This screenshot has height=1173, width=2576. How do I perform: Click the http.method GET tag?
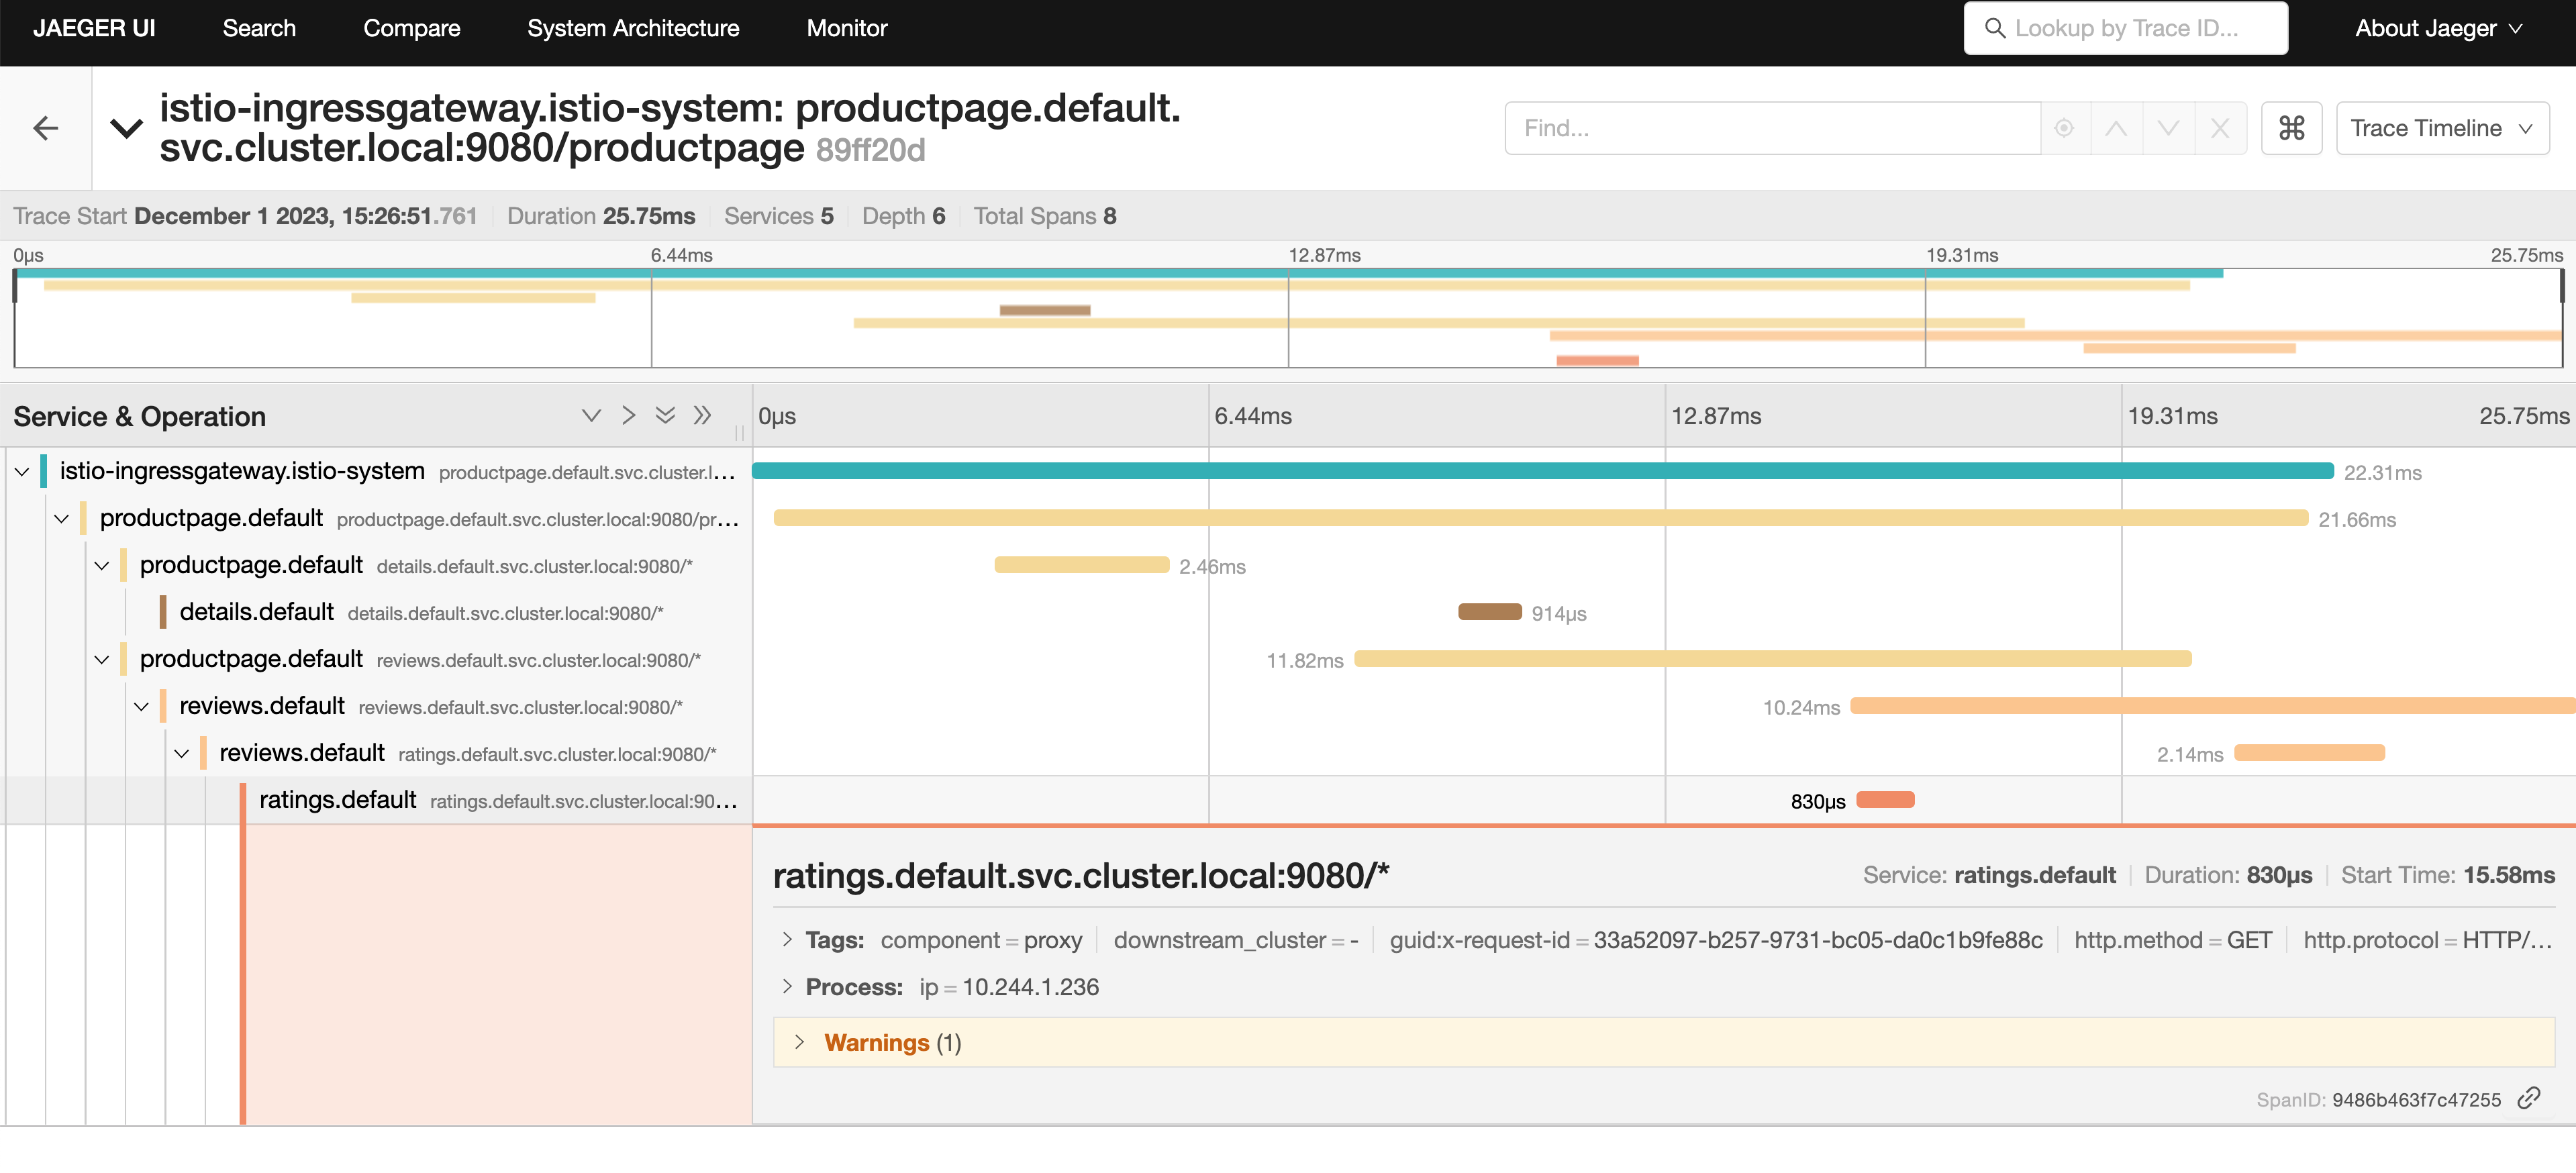pyautogui.click(x=2173, y=940)
